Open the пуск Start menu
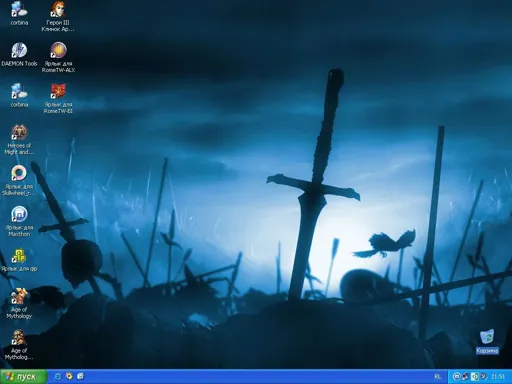 tap(23, 377)
